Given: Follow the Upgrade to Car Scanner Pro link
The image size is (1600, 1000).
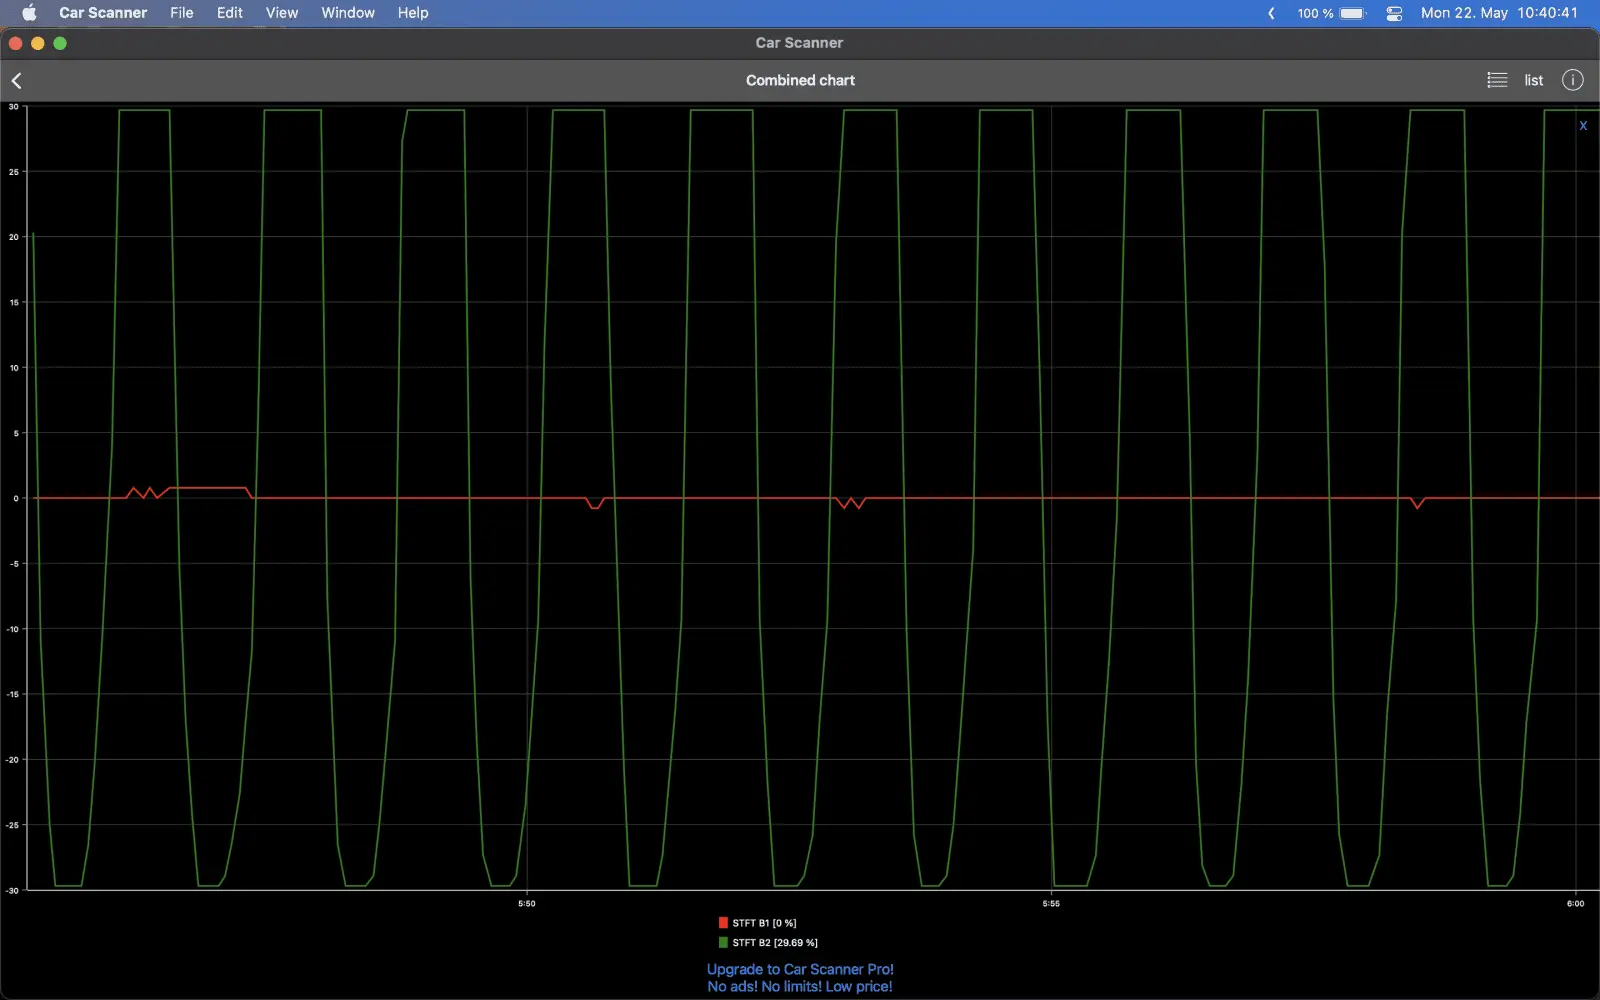Looking at the screenshot, I should [x=800, y=969].
